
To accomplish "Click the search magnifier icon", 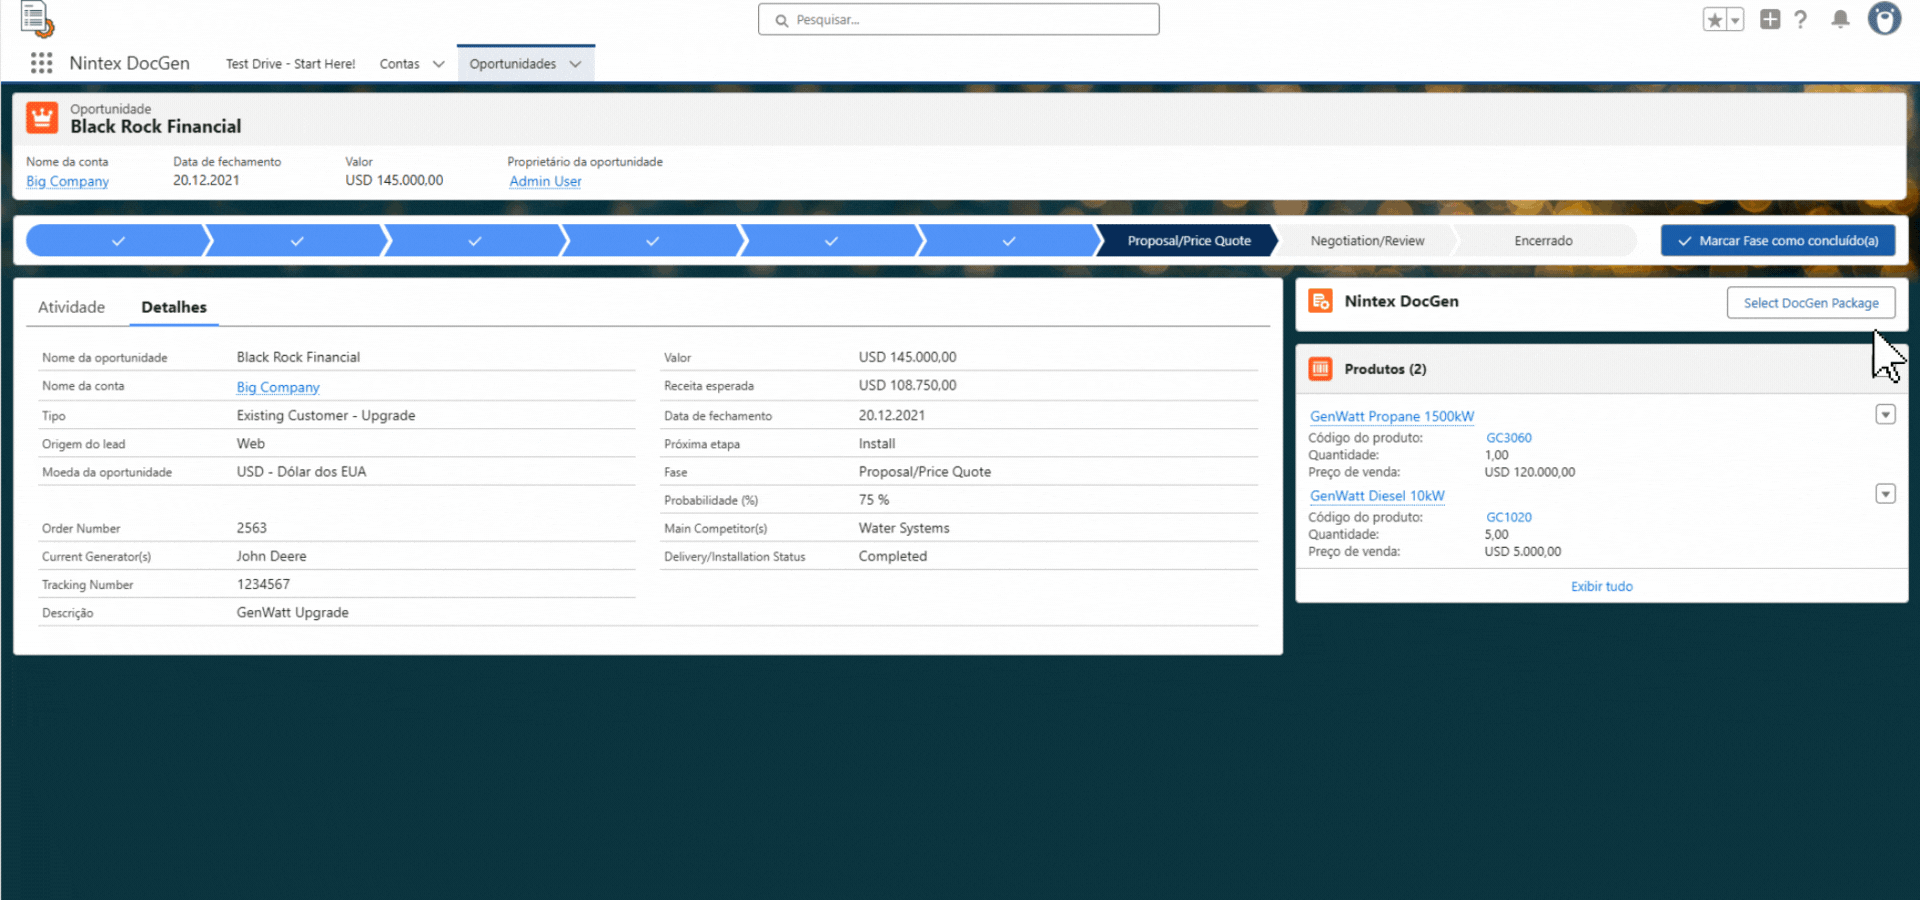I will tap(782, 20).
